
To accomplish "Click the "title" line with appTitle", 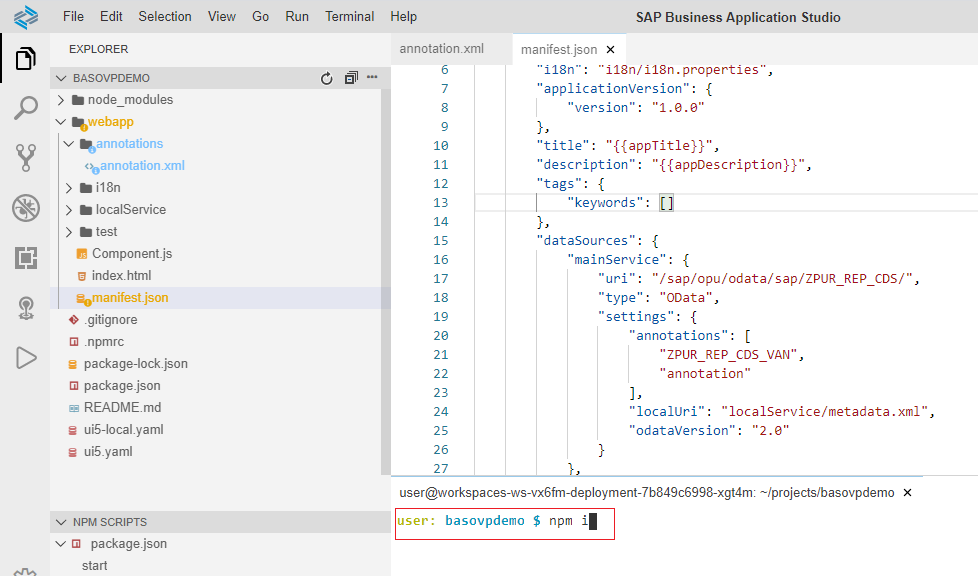I will pyautogui.click(x=628, y=145).
